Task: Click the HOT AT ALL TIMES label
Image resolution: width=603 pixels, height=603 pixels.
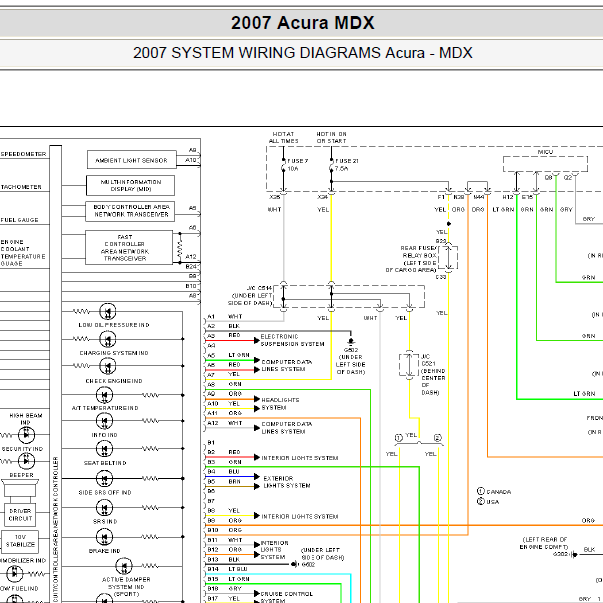Action: (x=283, y=137)
